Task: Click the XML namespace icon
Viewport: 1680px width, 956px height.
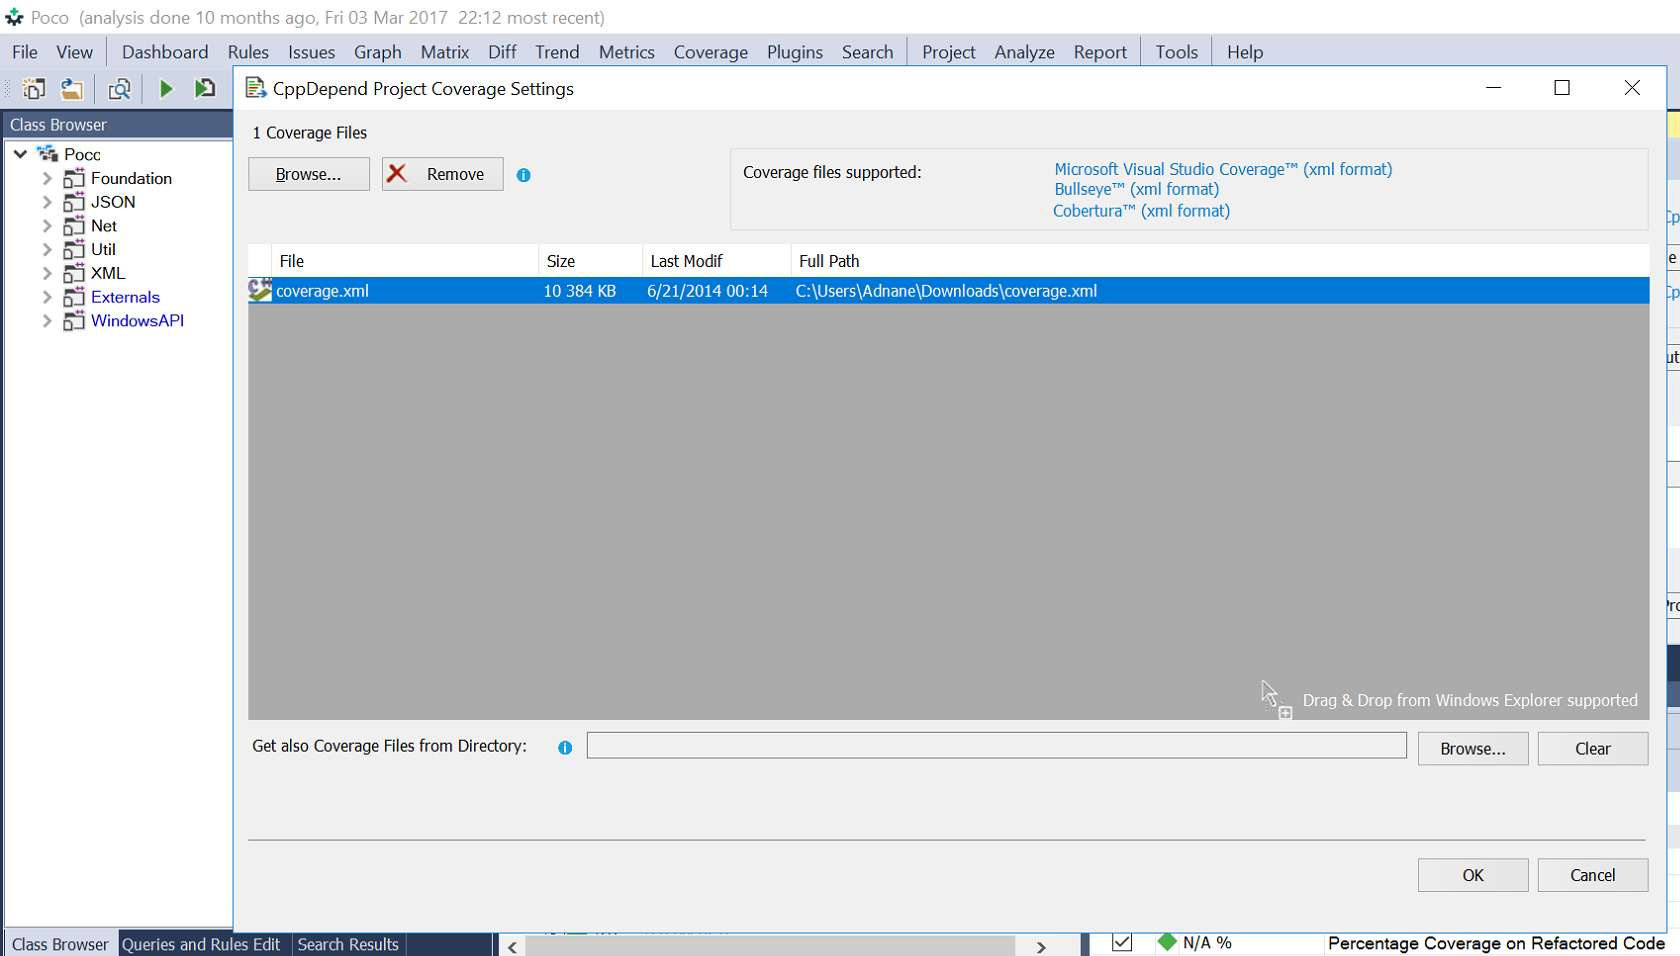Action: [x=74, y=273]
